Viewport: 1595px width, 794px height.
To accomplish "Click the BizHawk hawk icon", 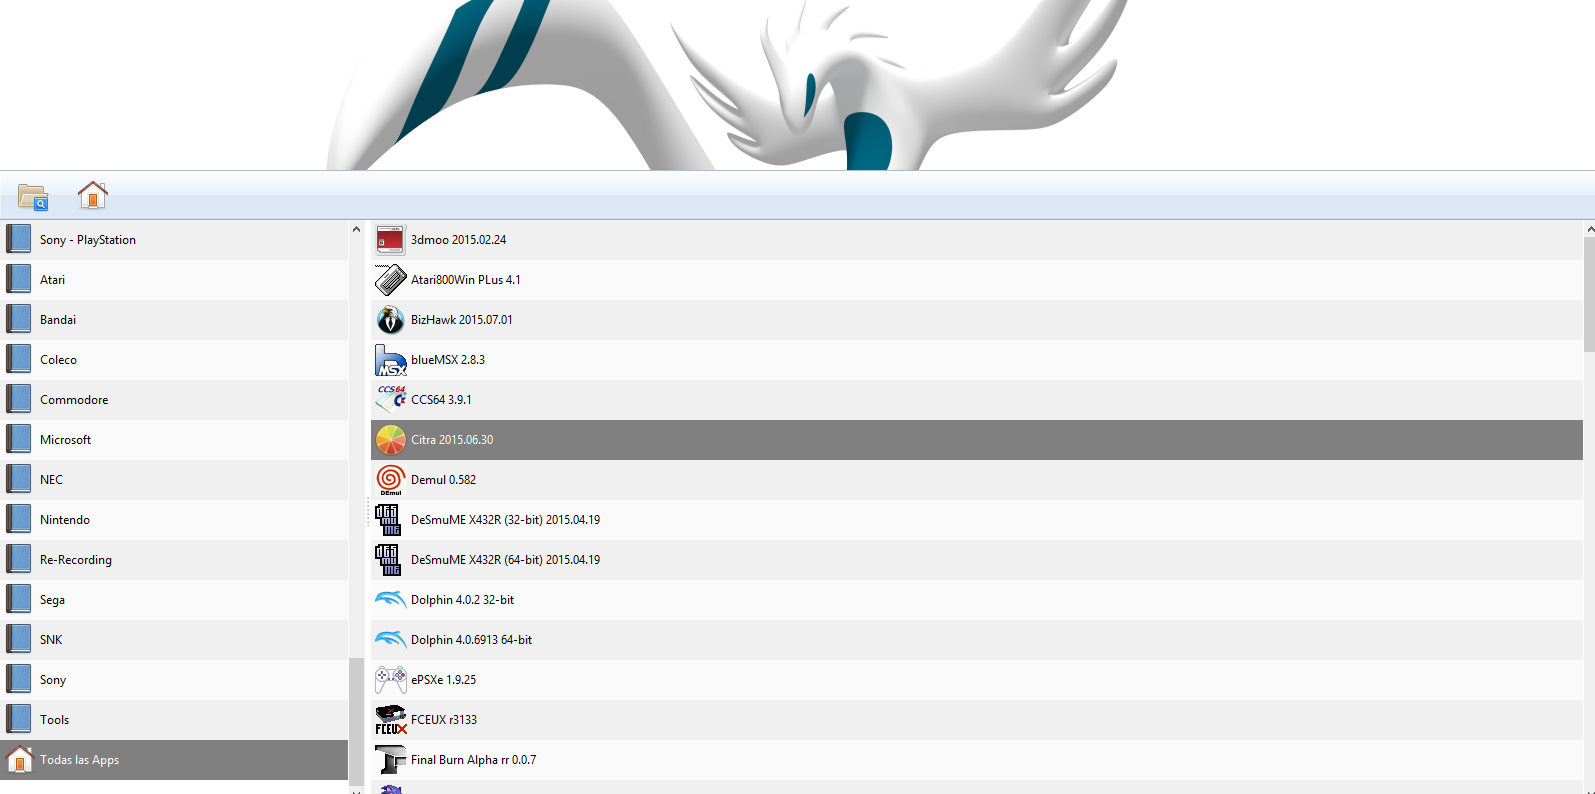I will coord(390,320).
